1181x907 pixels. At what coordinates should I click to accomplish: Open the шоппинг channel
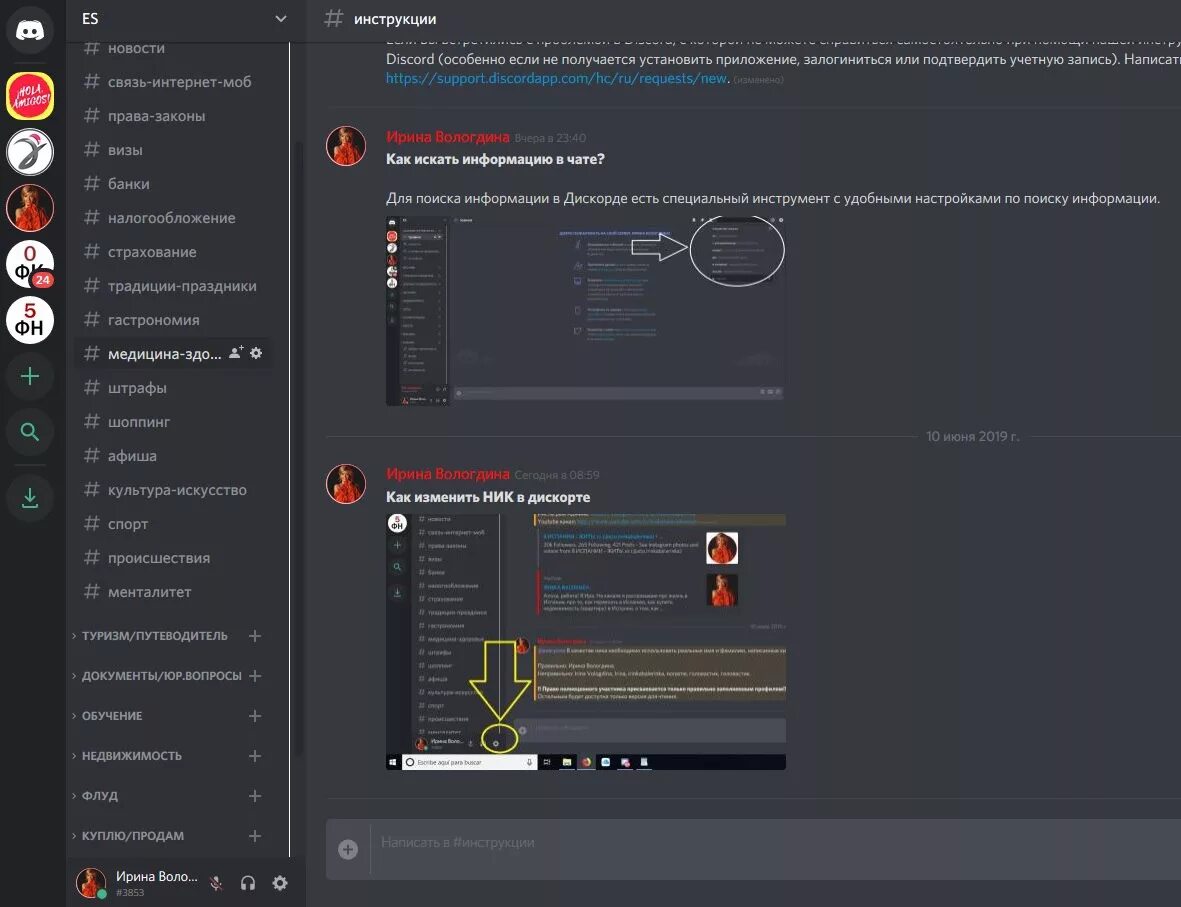point(172,422)
